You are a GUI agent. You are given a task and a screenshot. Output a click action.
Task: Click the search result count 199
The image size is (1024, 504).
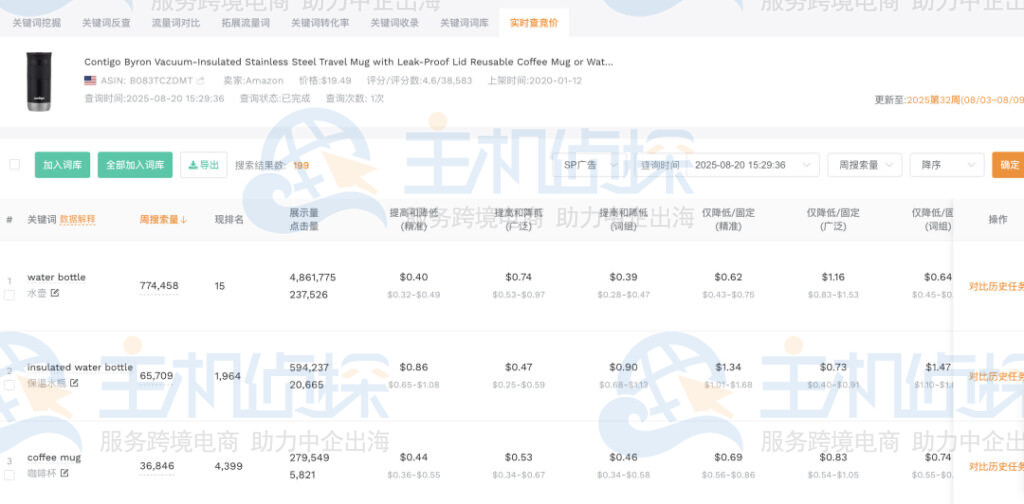(x=301, y=165)
